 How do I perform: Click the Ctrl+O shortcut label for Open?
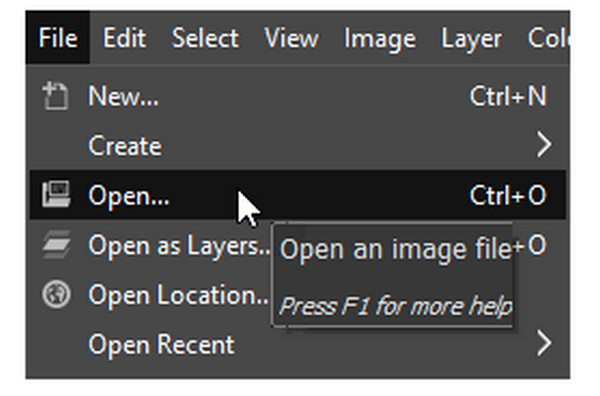508,195
